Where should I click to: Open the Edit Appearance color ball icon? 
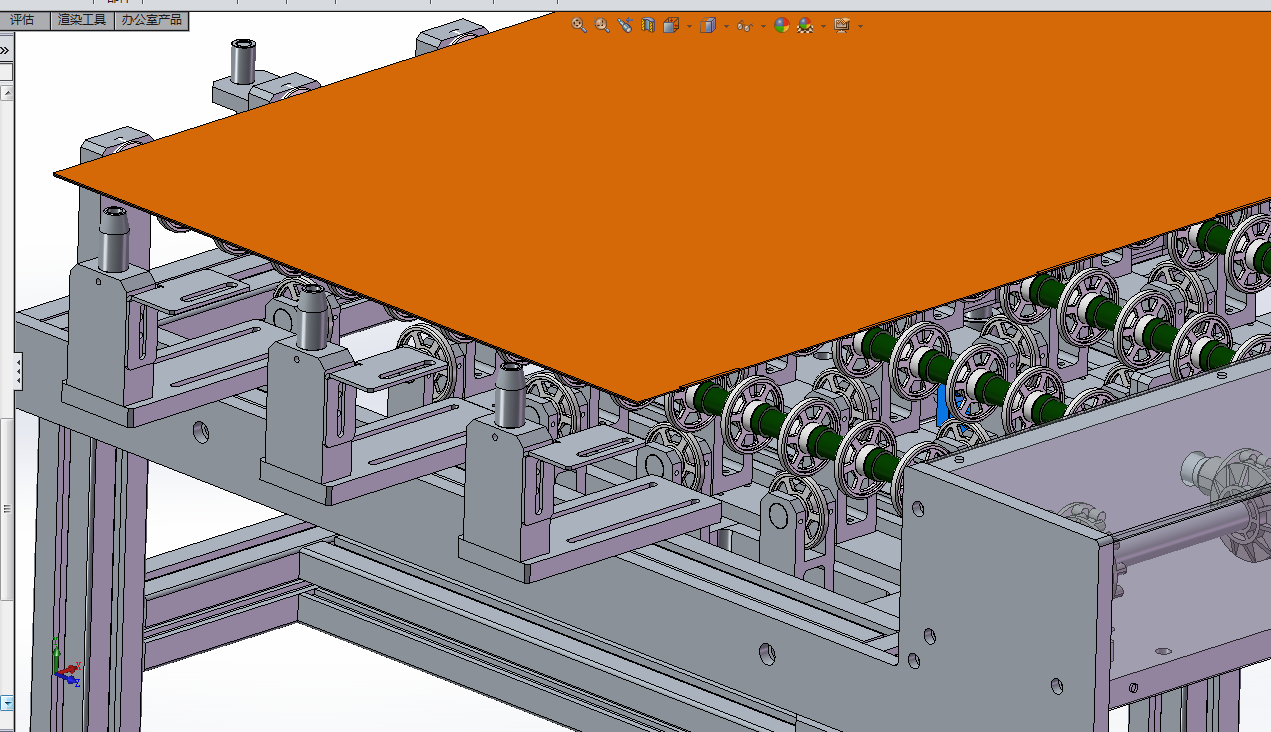click(782, 26)
